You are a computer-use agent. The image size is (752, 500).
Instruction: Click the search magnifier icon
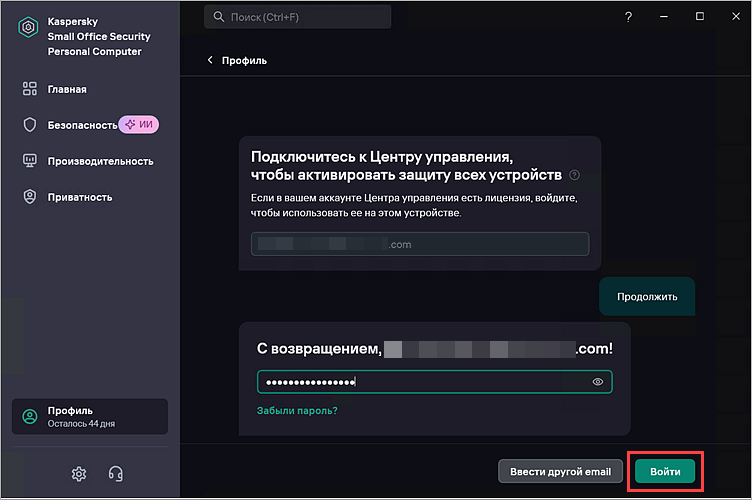point(219,17)
